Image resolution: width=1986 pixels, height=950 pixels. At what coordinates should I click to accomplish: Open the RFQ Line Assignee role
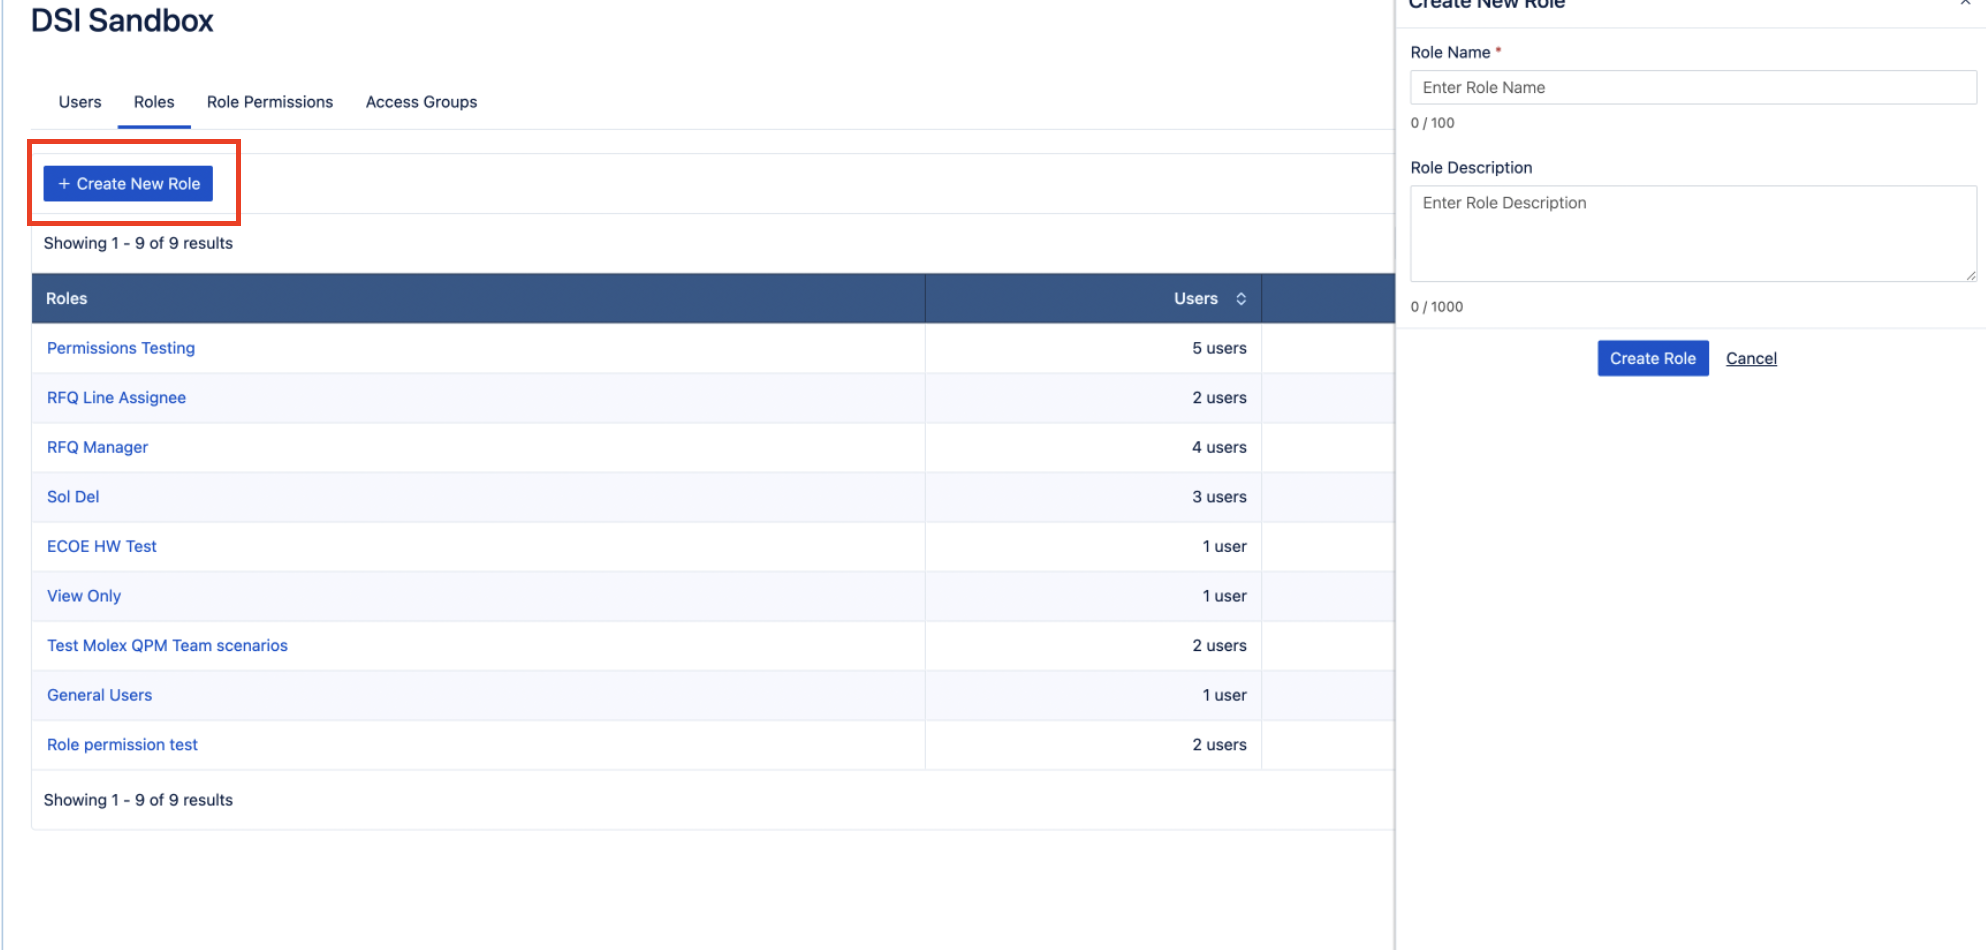point(116,398)
